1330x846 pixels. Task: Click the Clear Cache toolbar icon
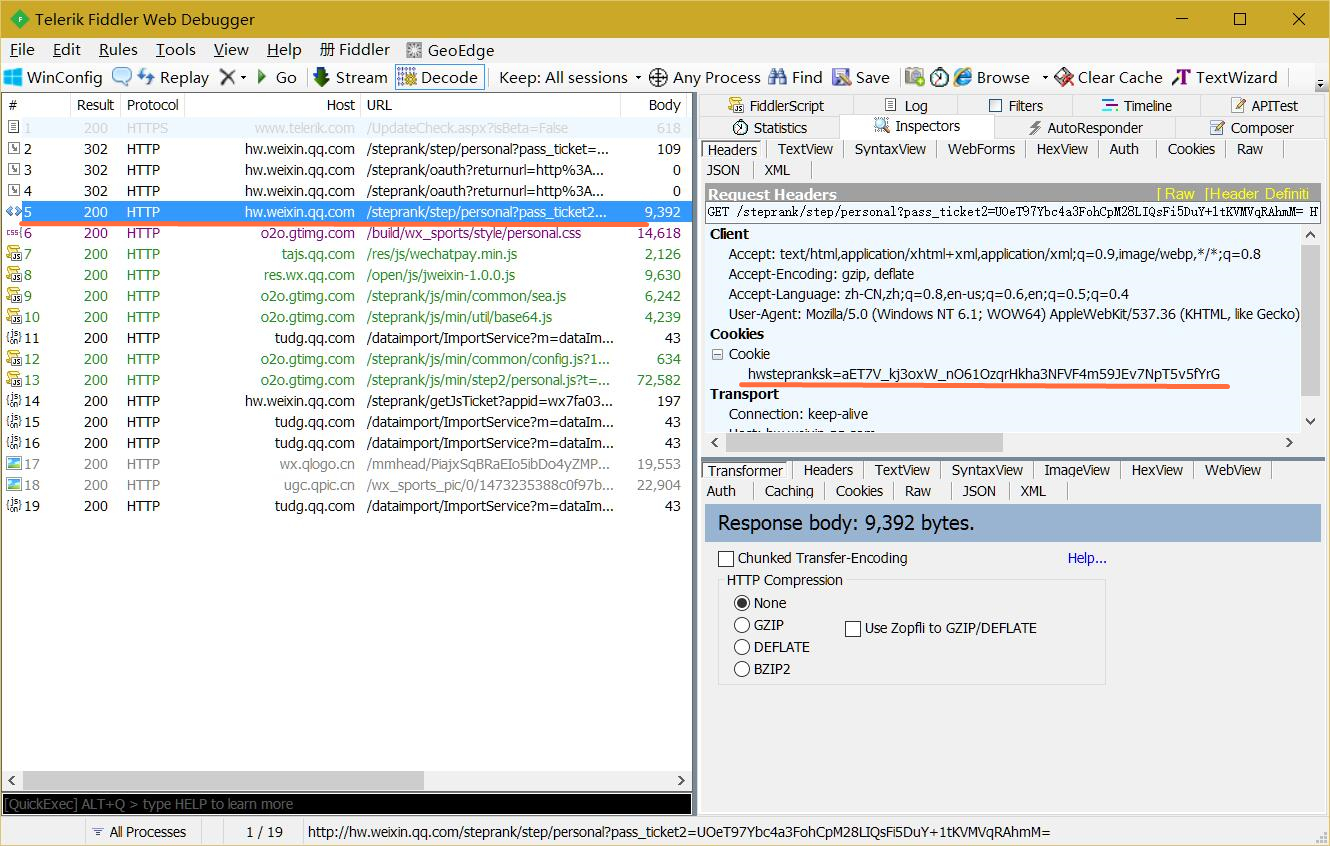click(x=1062, y=77)
